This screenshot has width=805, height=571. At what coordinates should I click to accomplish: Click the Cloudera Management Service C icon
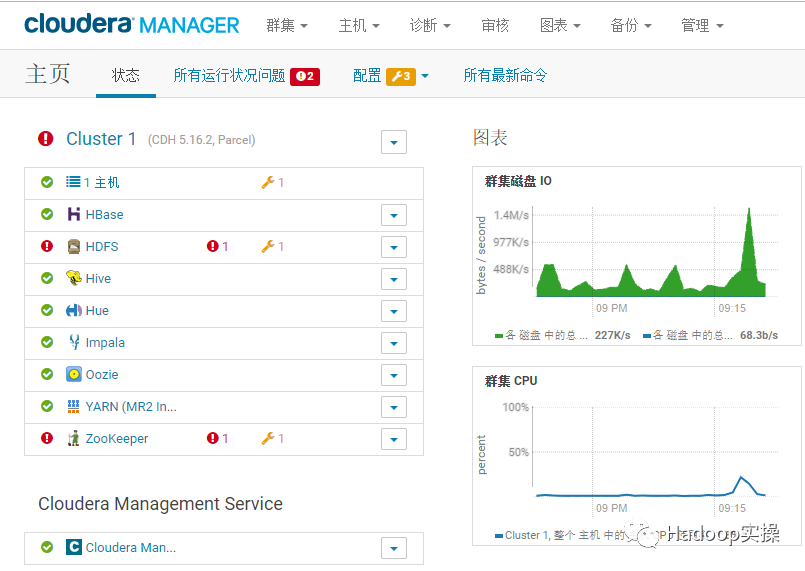[74, 547]
